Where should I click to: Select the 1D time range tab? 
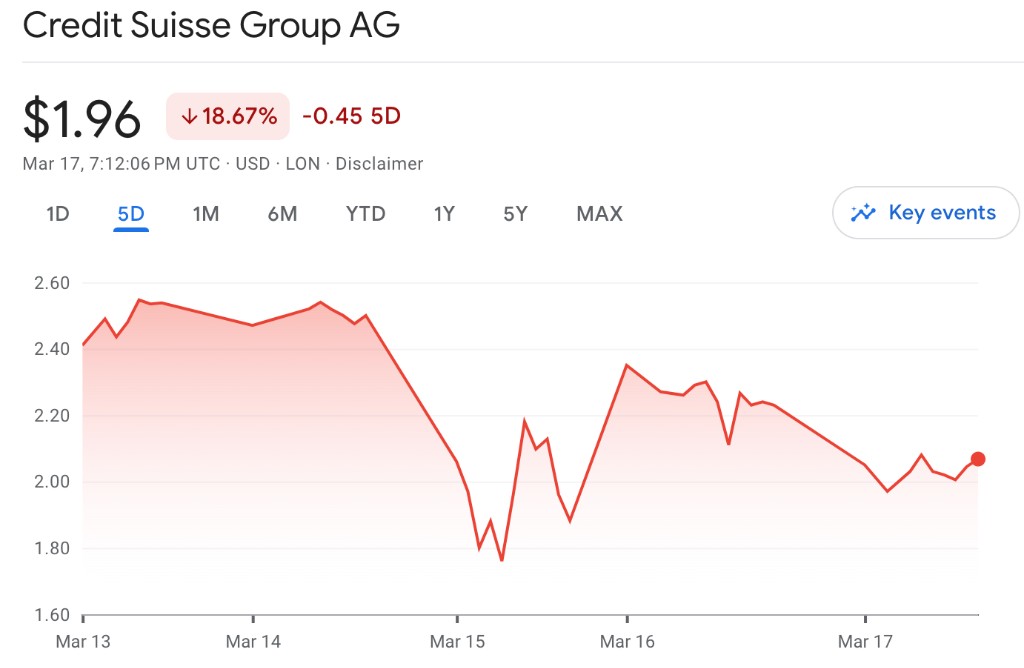[58, 213]
